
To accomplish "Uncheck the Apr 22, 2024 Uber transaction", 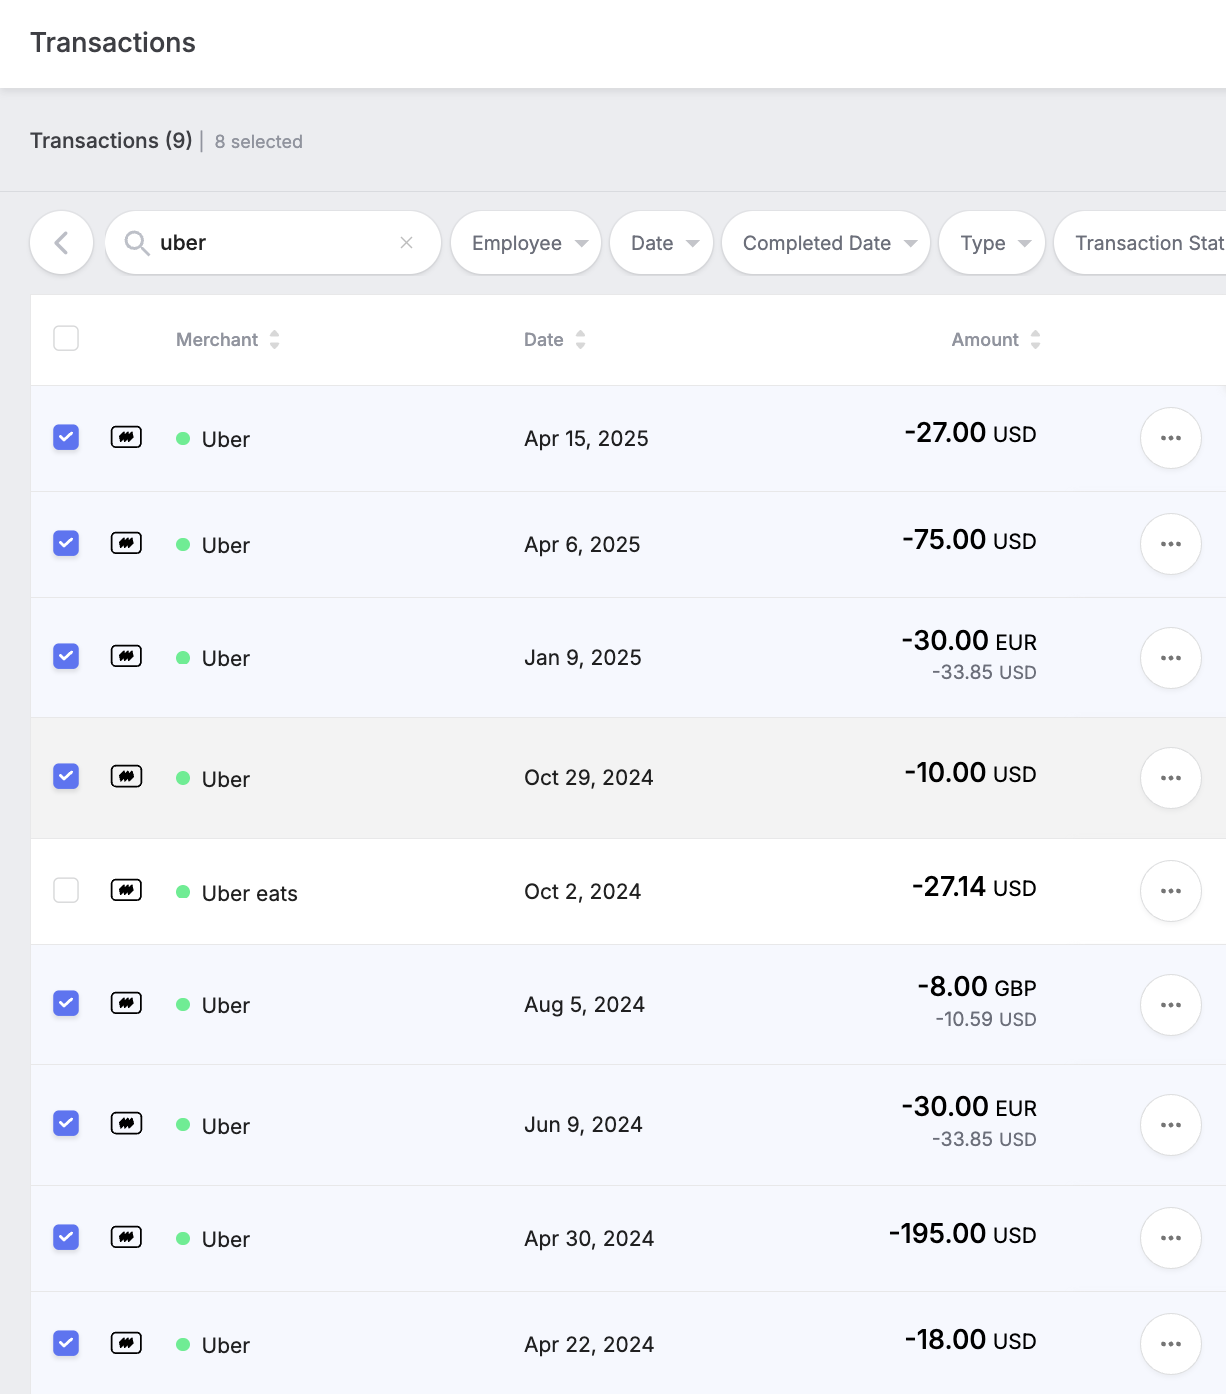I will pos(66,1343).
